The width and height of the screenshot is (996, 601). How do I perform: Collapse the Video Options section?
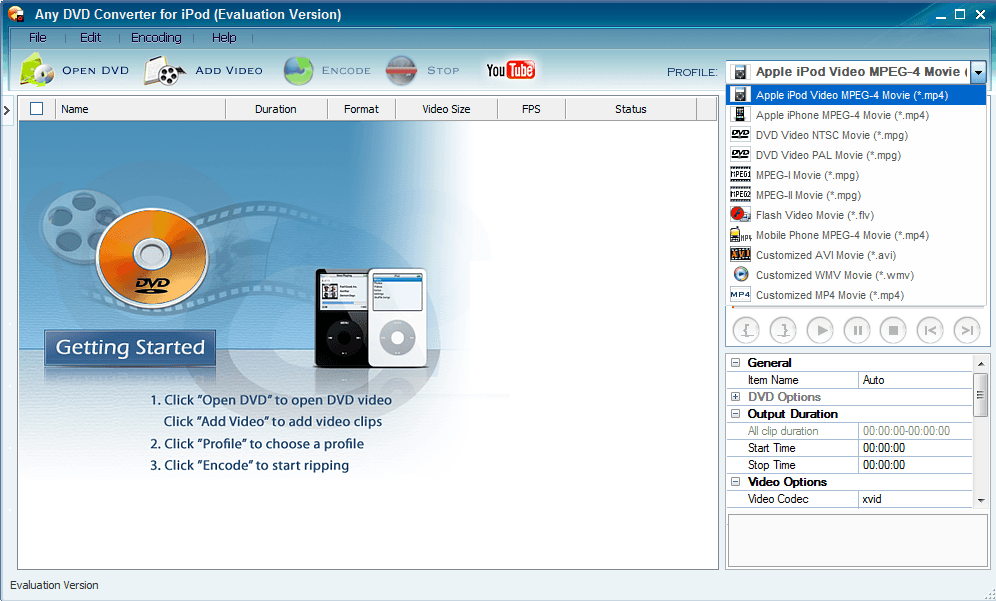coord(735,482)
